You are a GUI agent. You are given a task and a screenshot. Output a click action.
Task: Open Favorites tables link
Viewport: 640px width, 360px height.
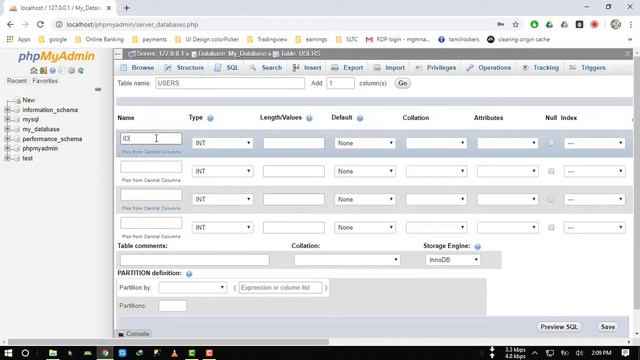tap(45, 81)
